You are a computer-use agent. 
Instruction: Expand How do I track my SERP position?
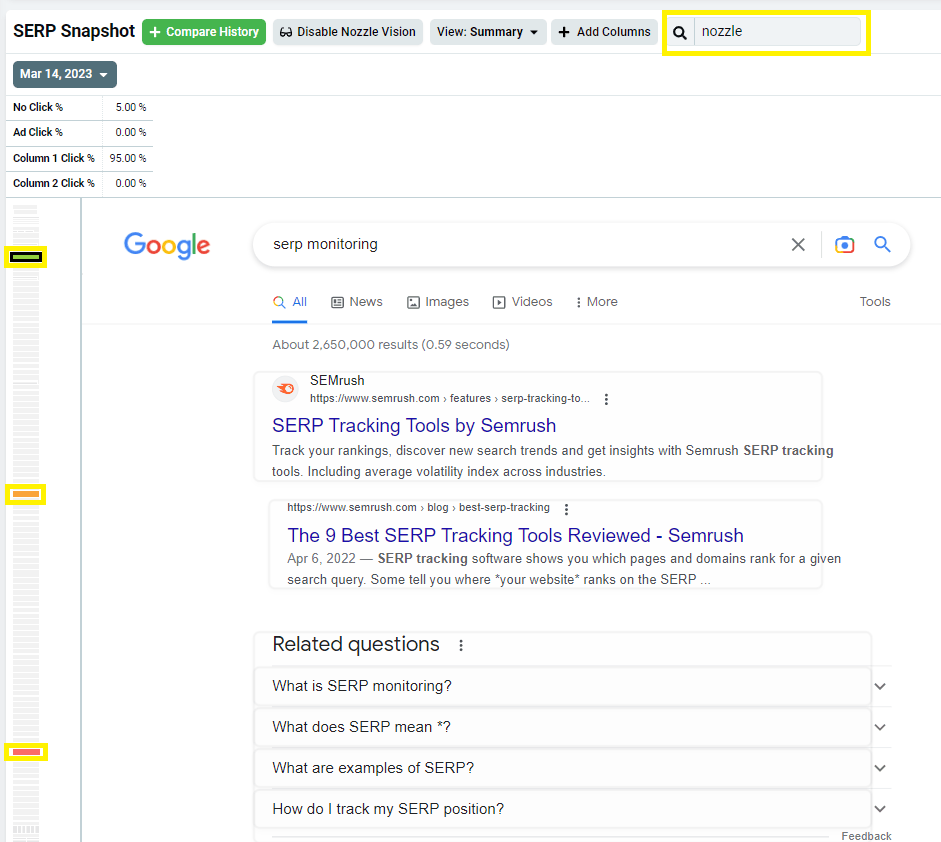pos(563,809)
